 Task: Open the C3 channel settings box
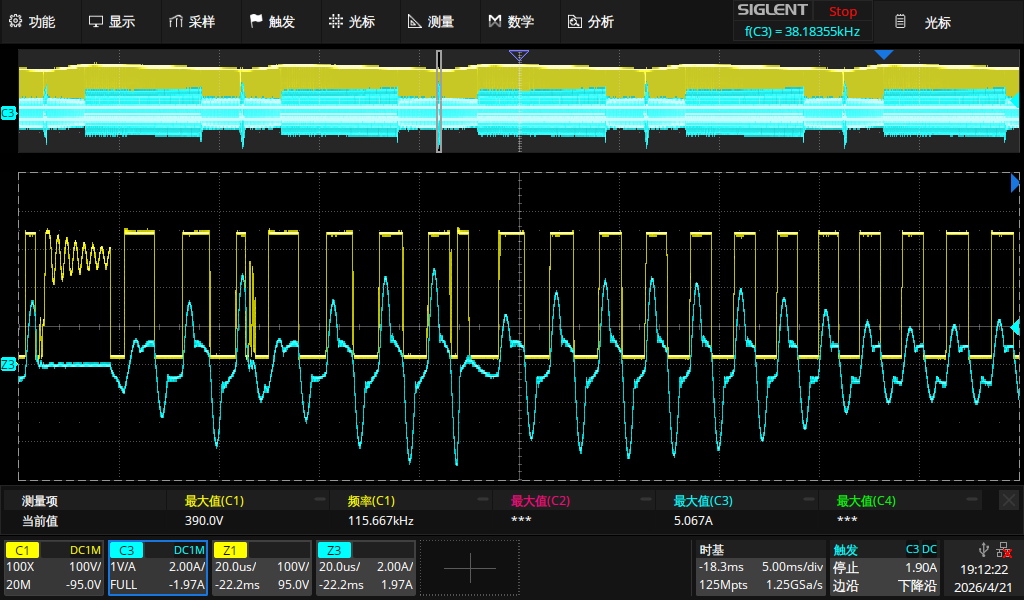pos(157,567)
